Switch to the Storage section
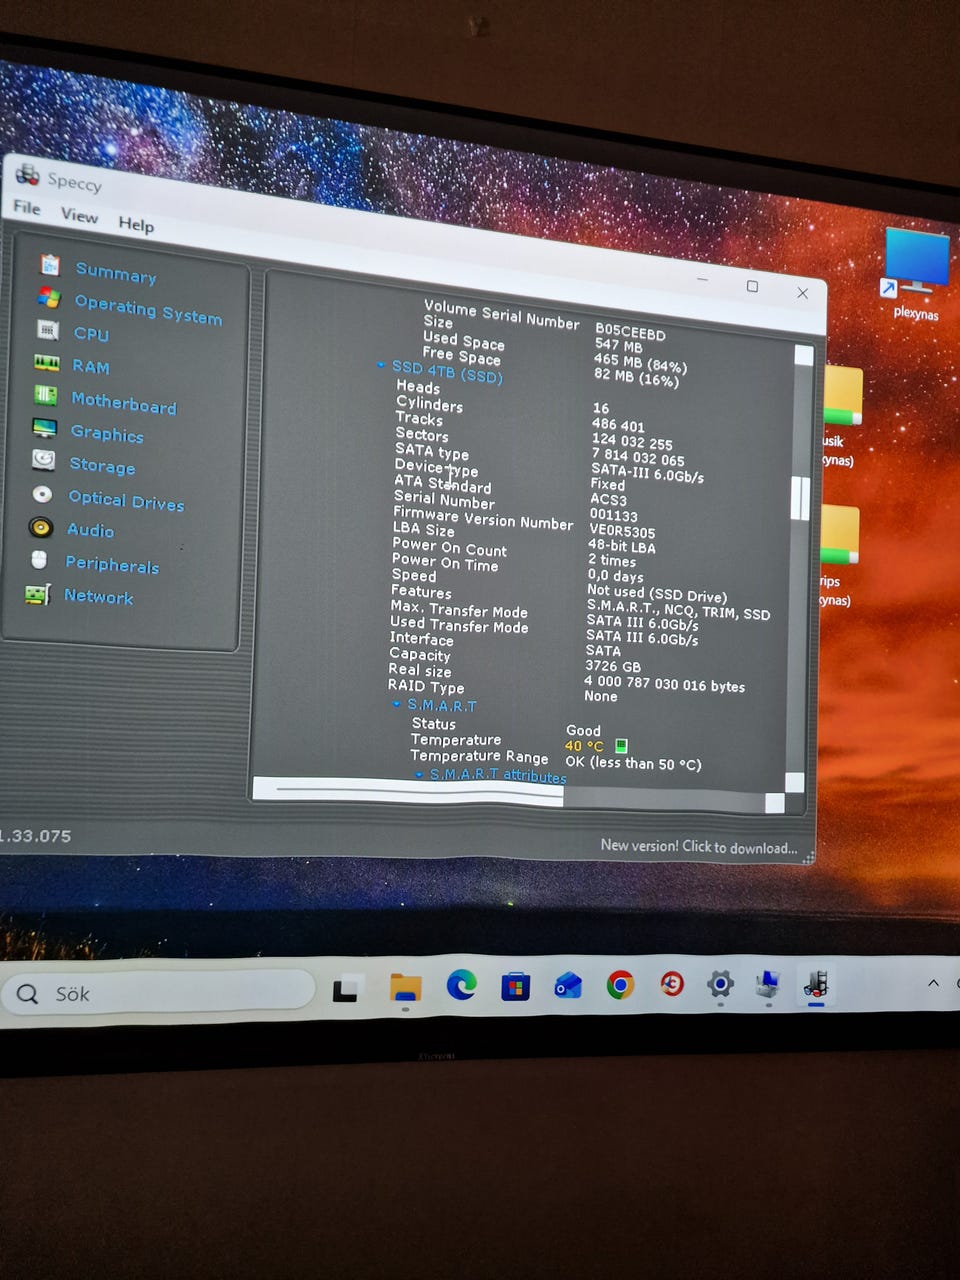The image size is (960, 1280). pos(102,465)
